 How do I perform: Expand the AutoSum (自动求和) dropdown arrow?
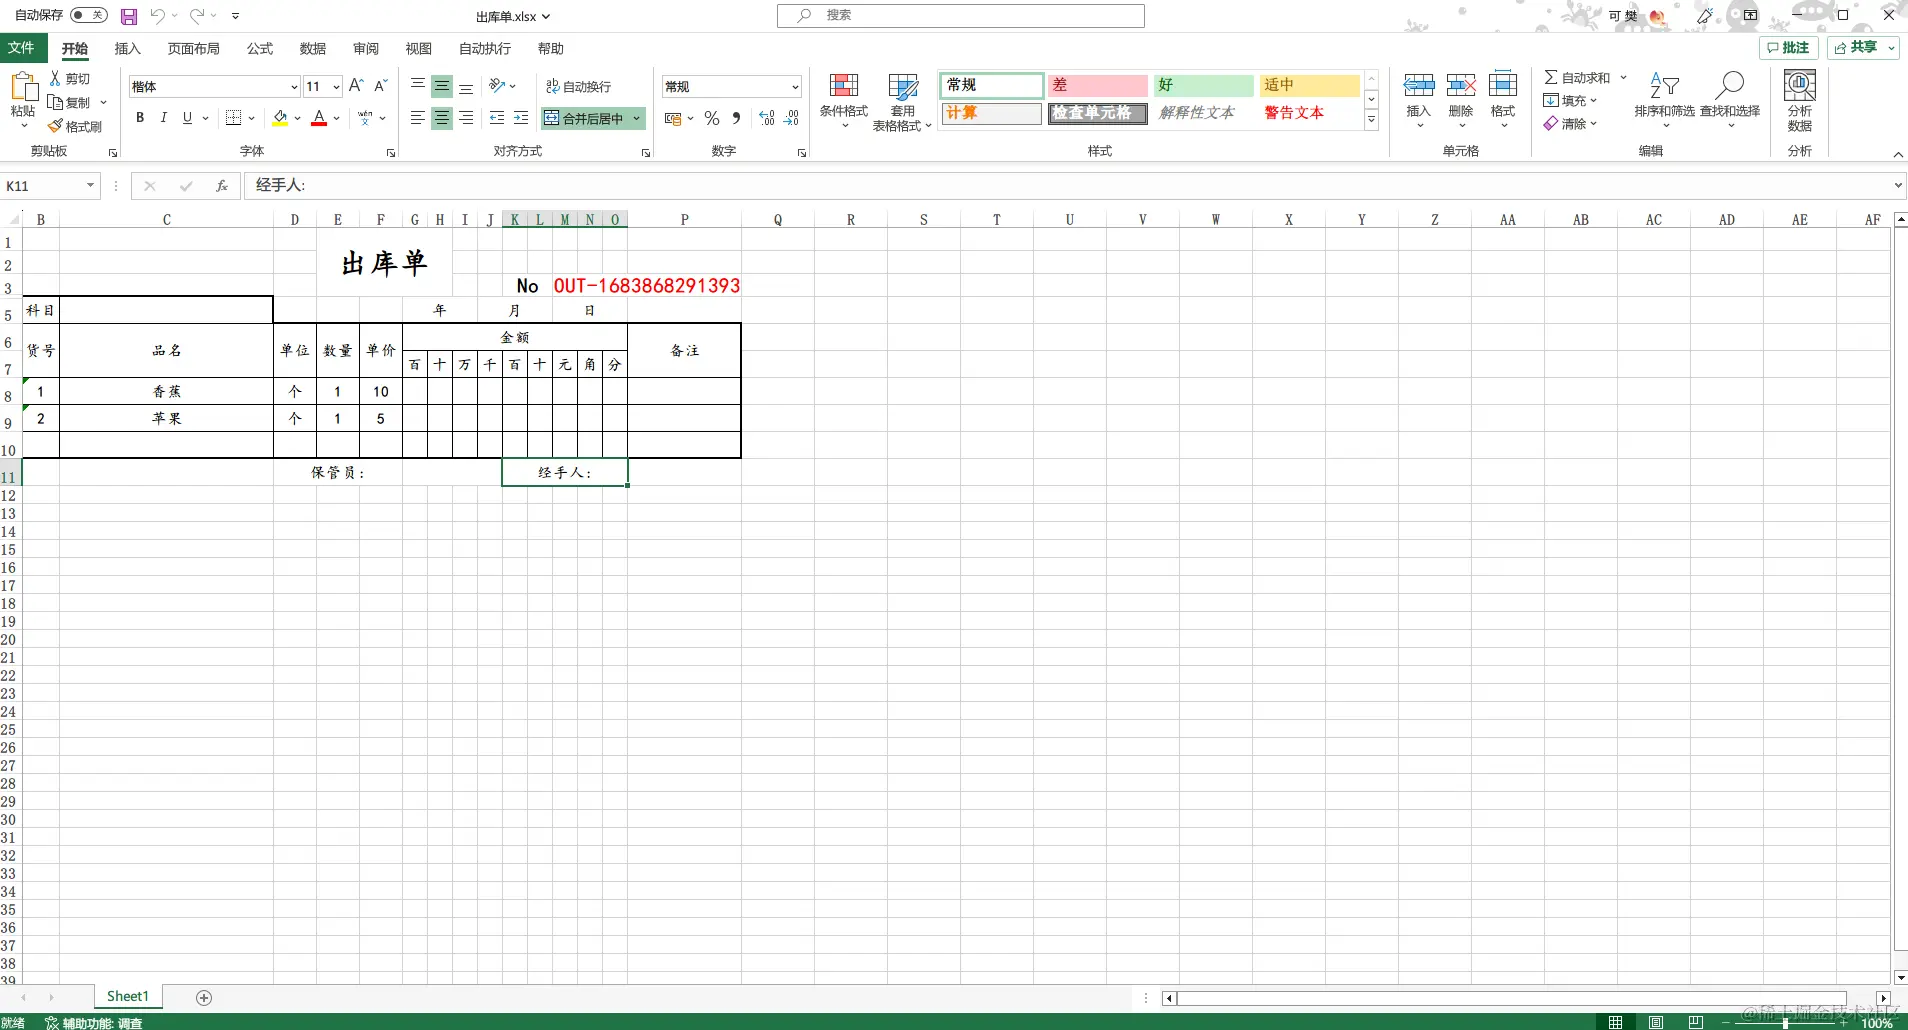click(x=1624, y=77)
